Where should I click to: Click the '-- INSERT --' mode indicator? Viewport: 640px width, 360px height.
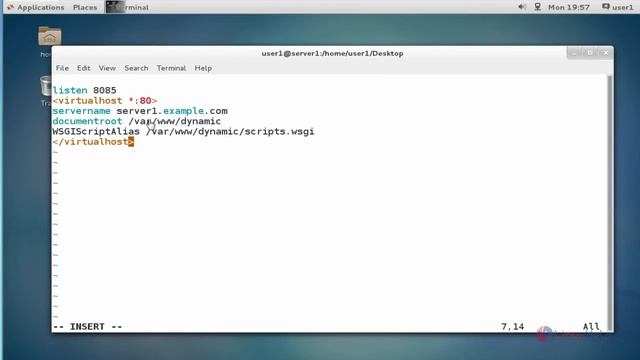(87, 327)
